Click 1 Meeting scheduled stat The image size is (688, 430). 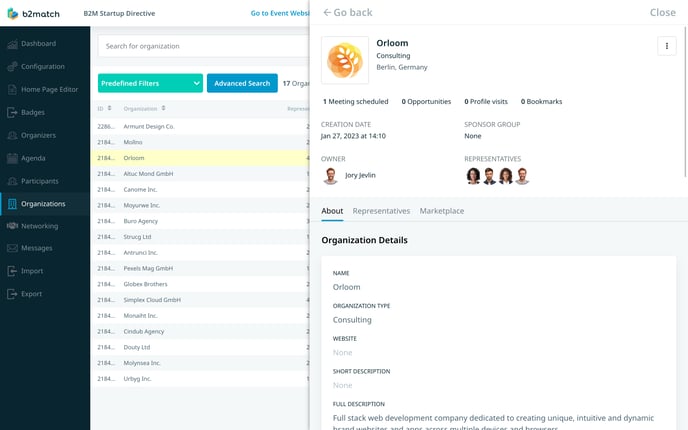tap(355, 101)
